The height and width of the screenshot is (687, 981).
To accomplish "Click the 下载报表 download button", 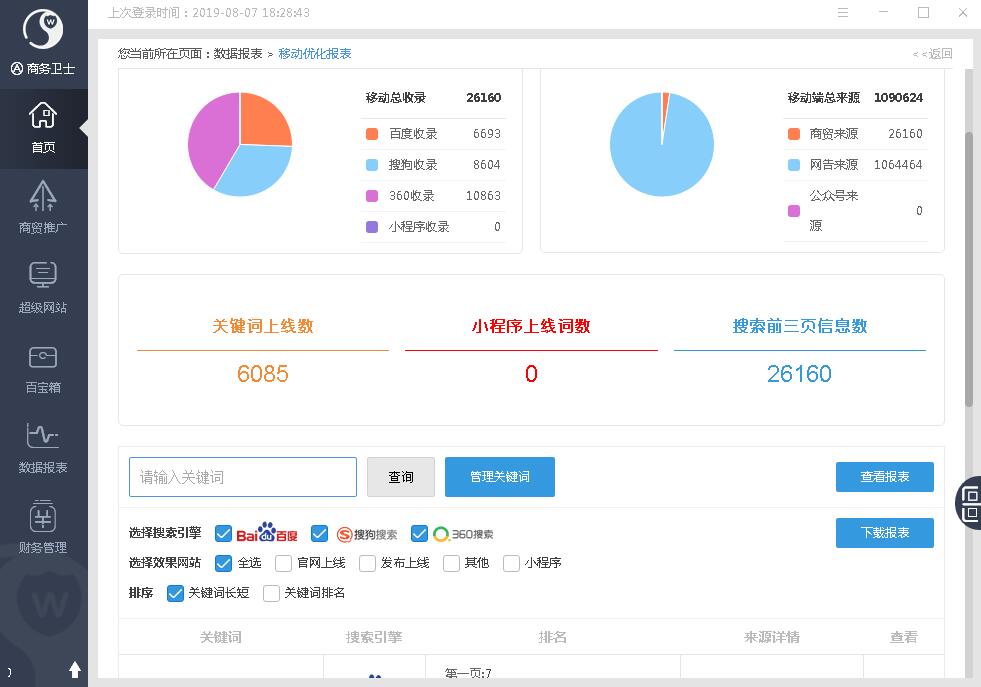I will pos(884,533).
